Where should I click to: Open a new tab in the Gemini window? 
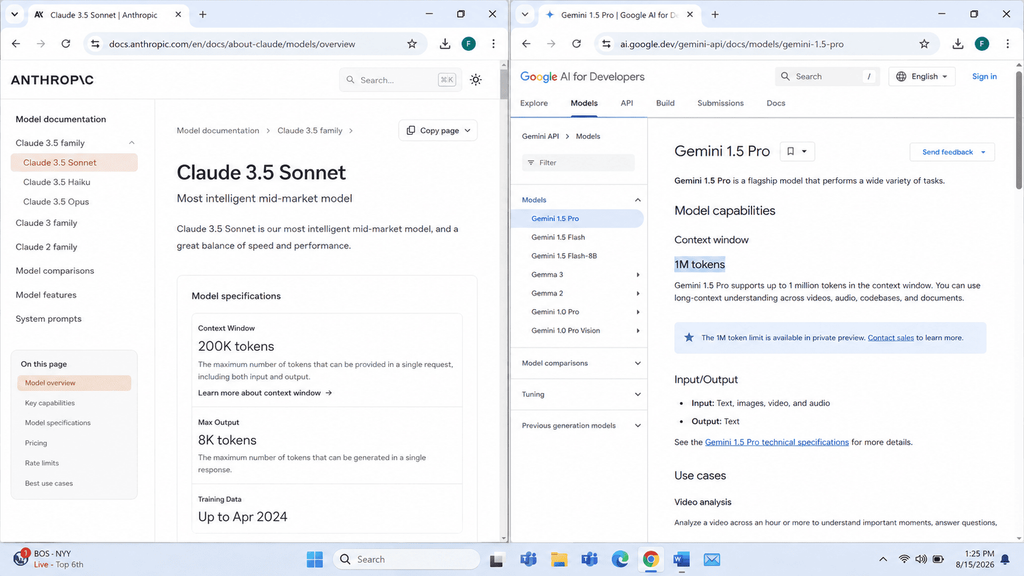715,14
